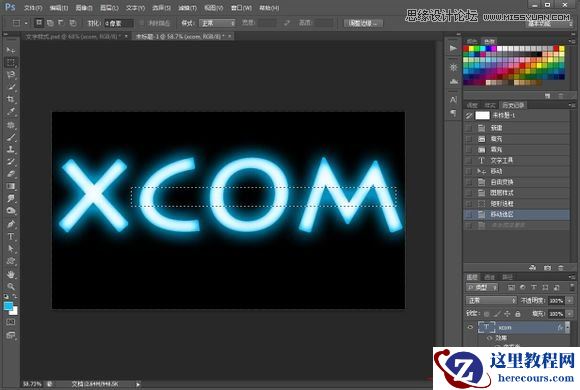Screen dimensions: 580x390
Task: Select the Pen tool
Action: 10,224
